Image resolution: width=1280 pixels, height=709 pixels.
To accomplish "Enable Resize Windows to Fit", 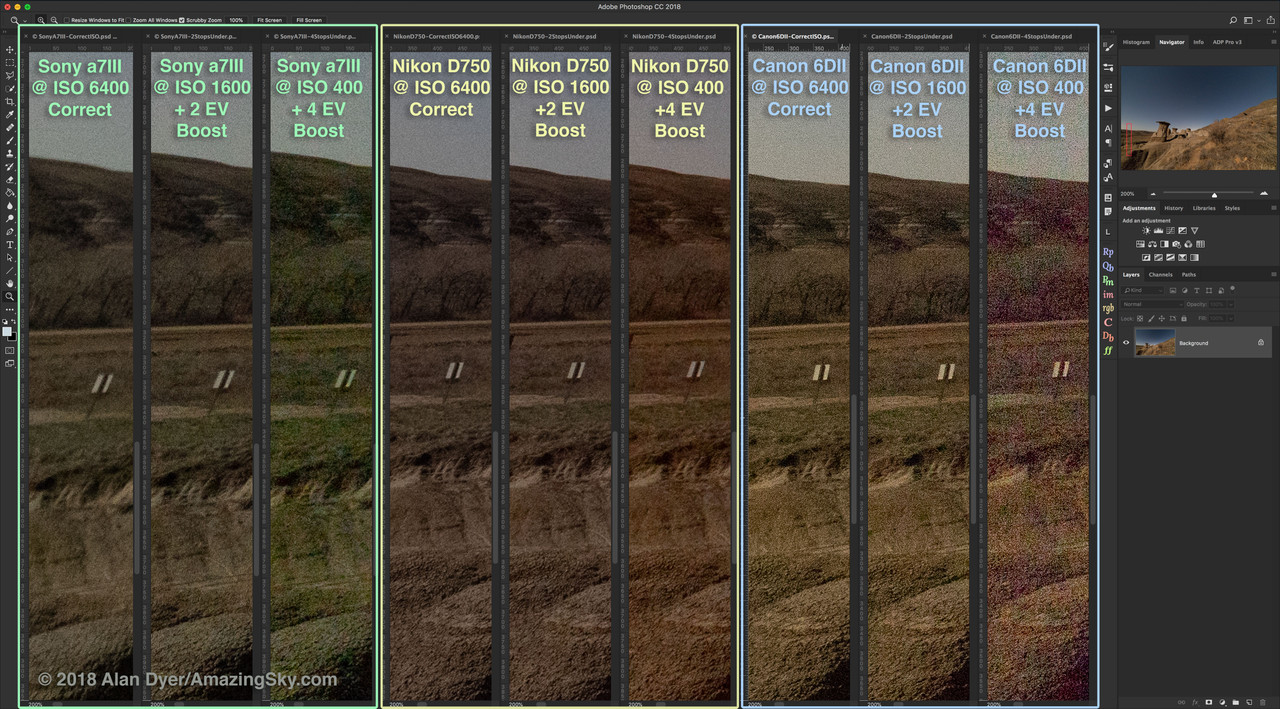I will pos(67,20).
